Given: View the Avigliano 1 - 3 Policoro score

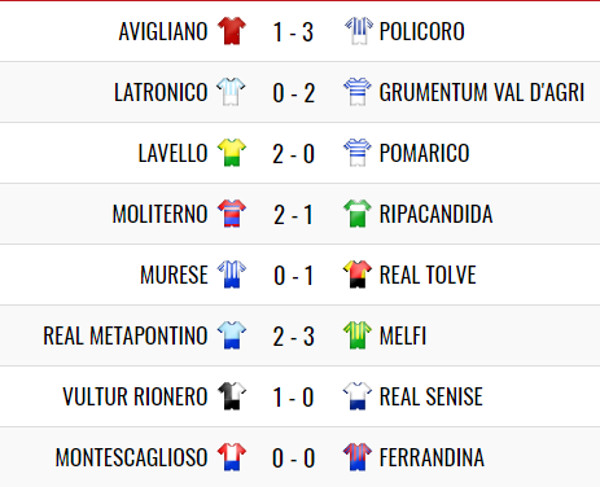Looking at the screenshot, I should pyautogui.click(x=293, y=31).
